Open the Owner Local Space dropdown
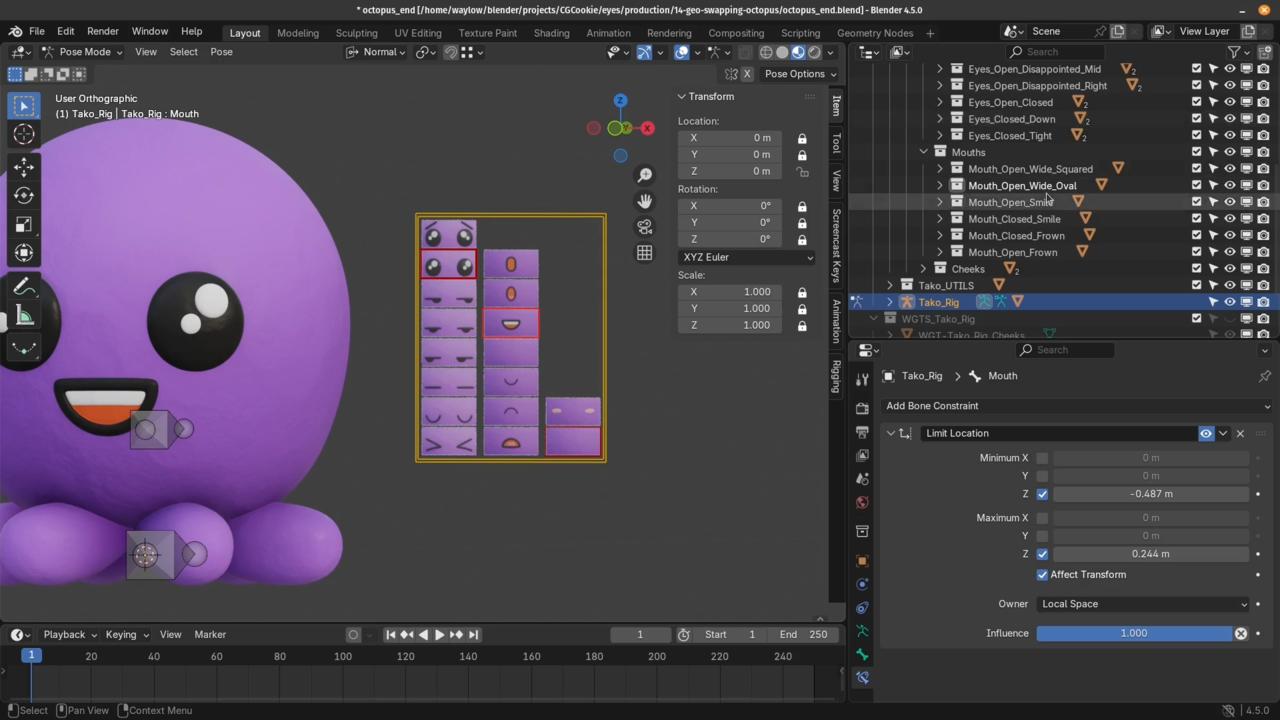 click(1143, 604)
